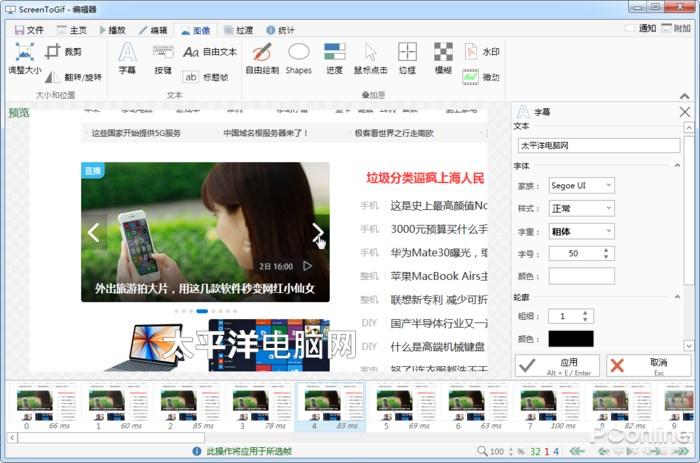Viewport: 700px width, 463px height.
Task: Open the font family dropdown showing Segoe UI
Action: [581, 185]
